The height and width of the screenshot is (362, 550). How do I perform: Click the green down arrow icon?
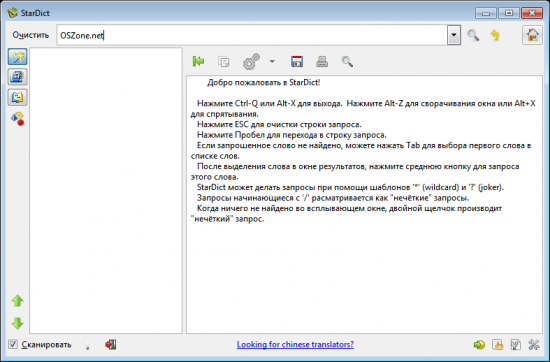point(18,323)
